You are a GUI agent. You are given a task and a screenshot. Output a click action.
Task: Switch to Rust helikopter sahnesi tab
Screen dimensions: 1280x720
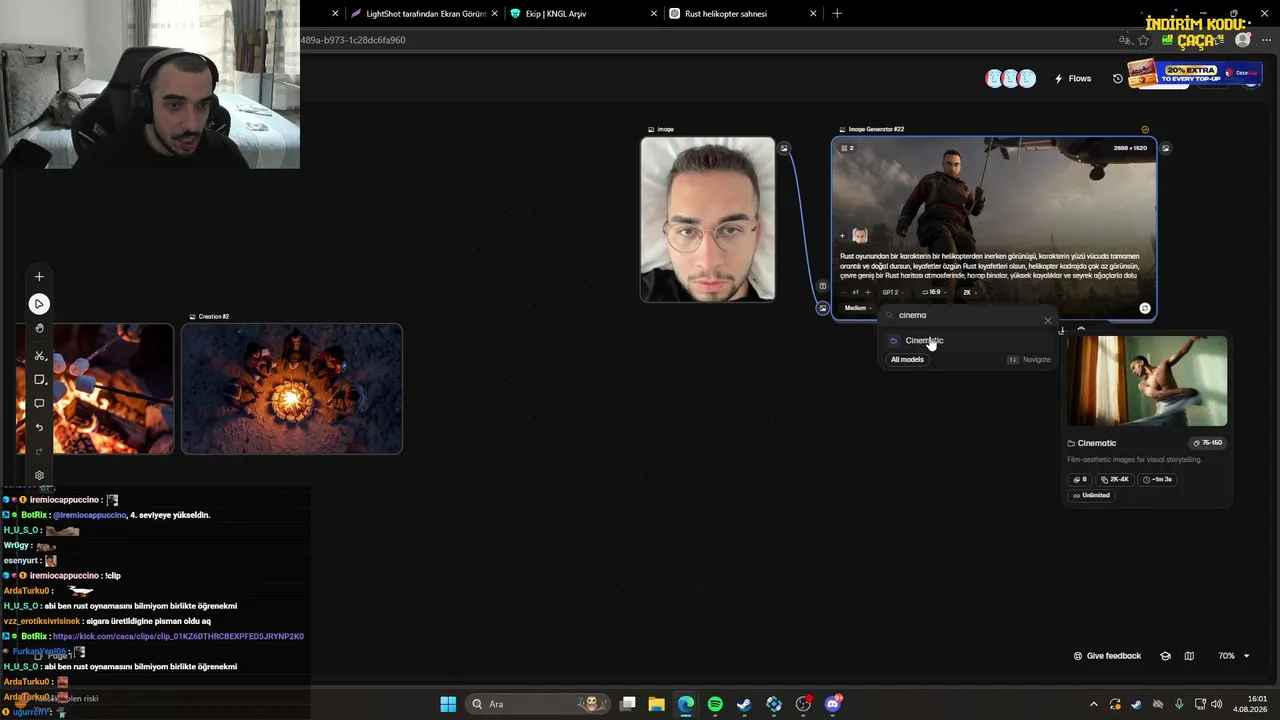(742, 14)
